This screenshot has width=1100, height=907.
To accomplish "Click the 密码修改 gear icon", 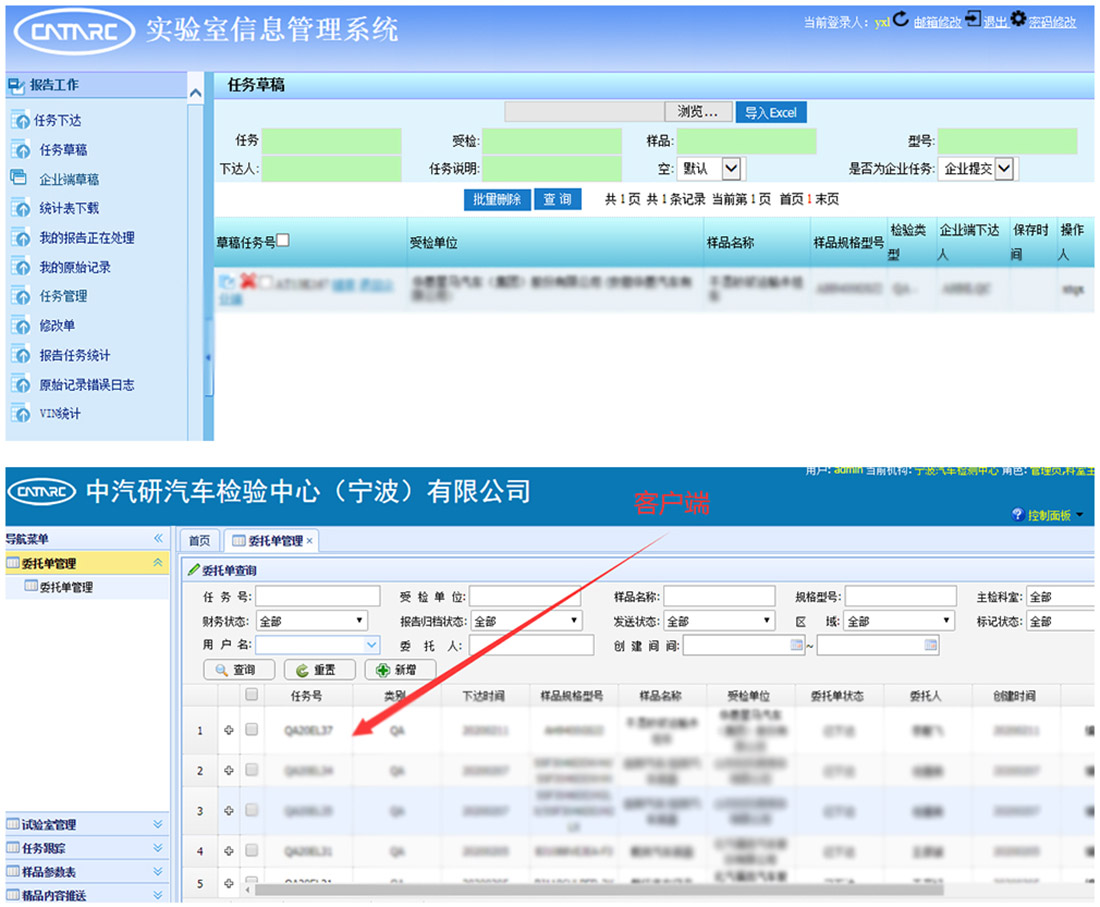I will [1018, 20].
